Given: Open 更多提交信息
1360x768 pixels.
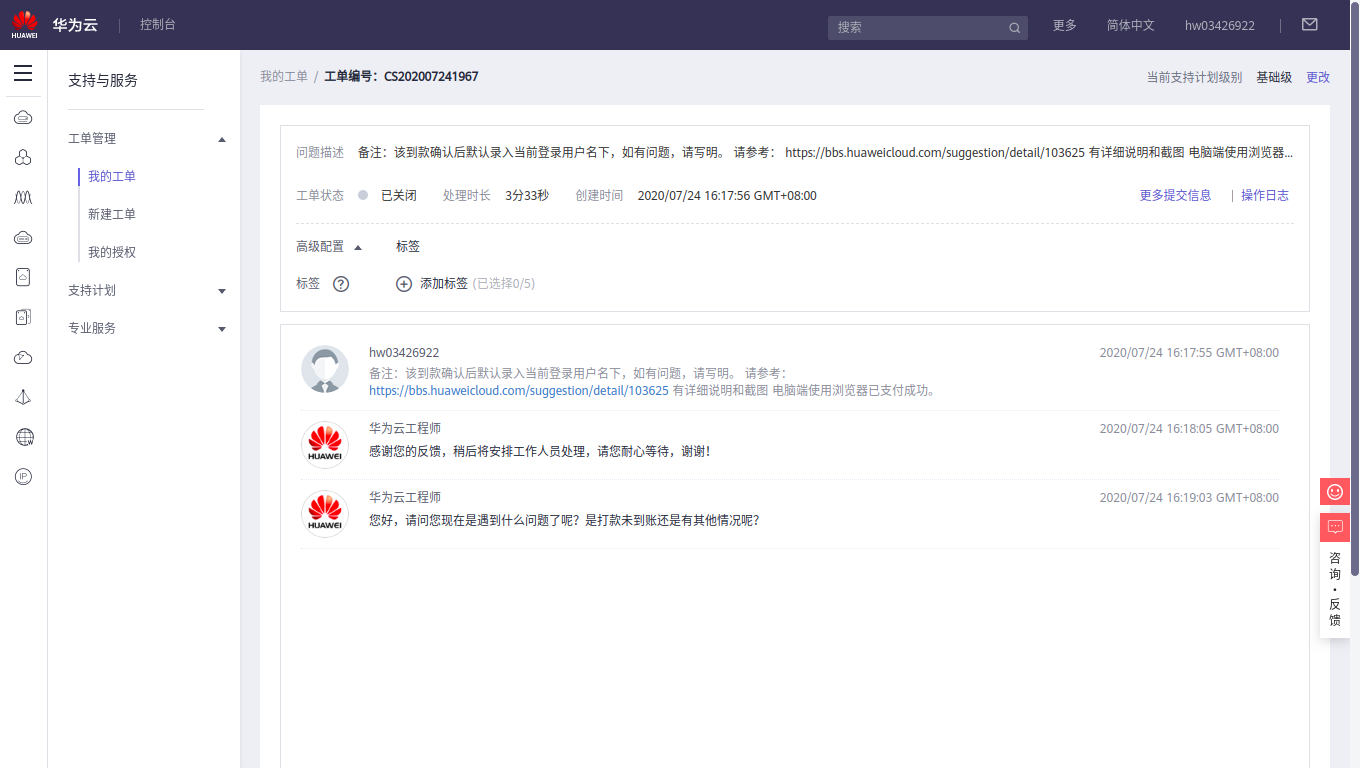Looking at the screenshot, I should [1175, 195].
